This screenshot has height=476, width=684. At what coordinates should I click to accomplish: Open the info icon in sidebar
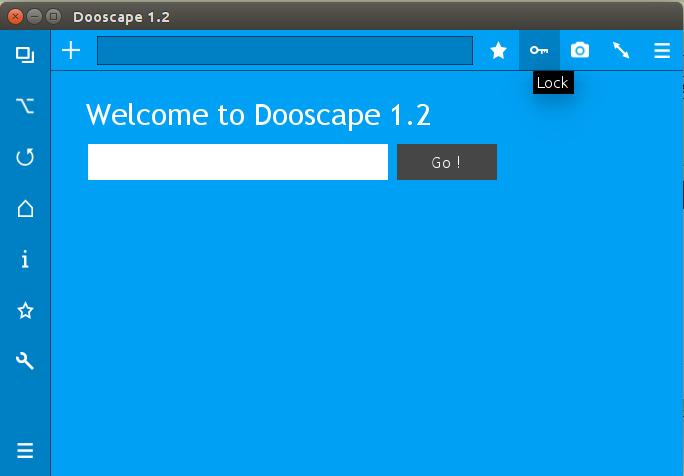click(25, 259)
